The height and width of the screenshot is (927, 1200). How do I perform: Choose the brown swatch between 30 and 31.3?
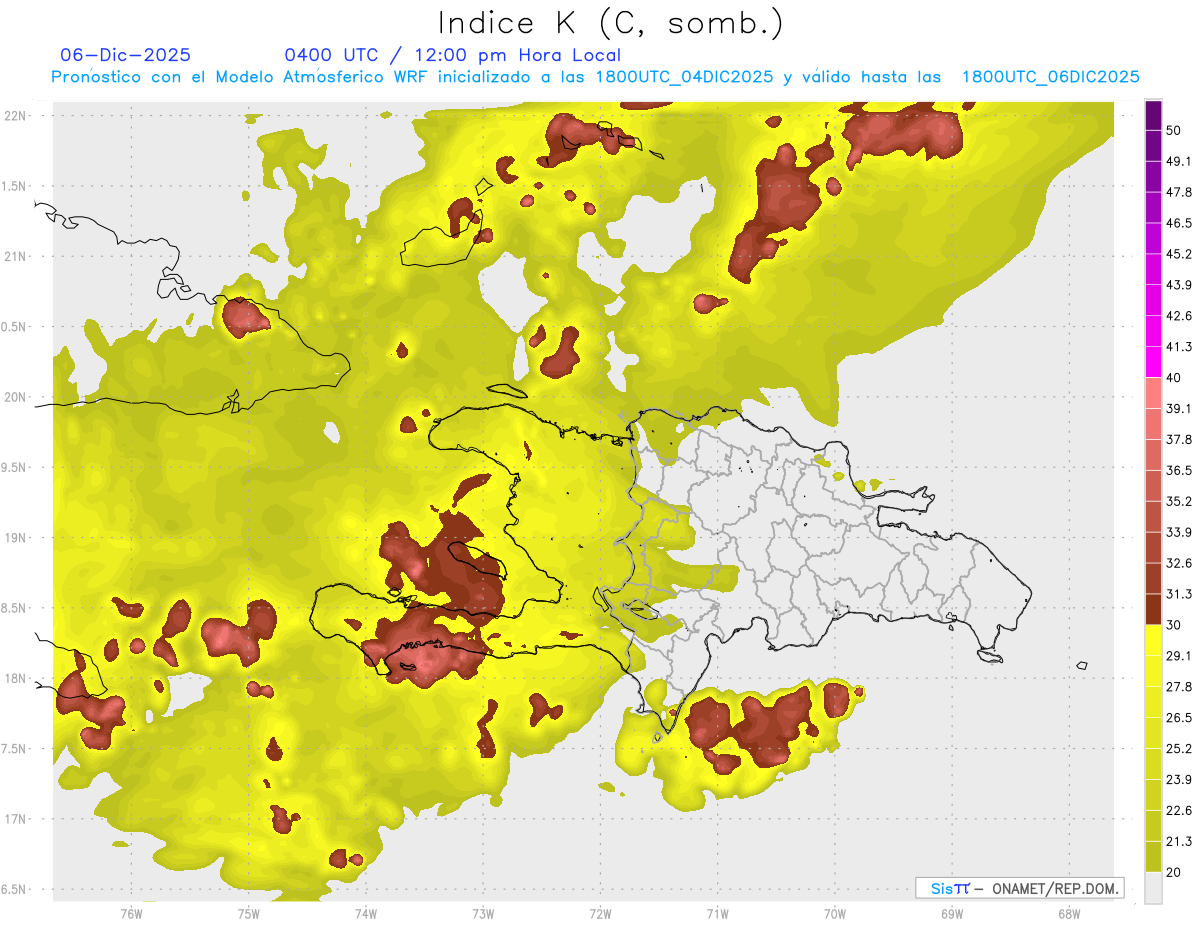point(1154,609)
